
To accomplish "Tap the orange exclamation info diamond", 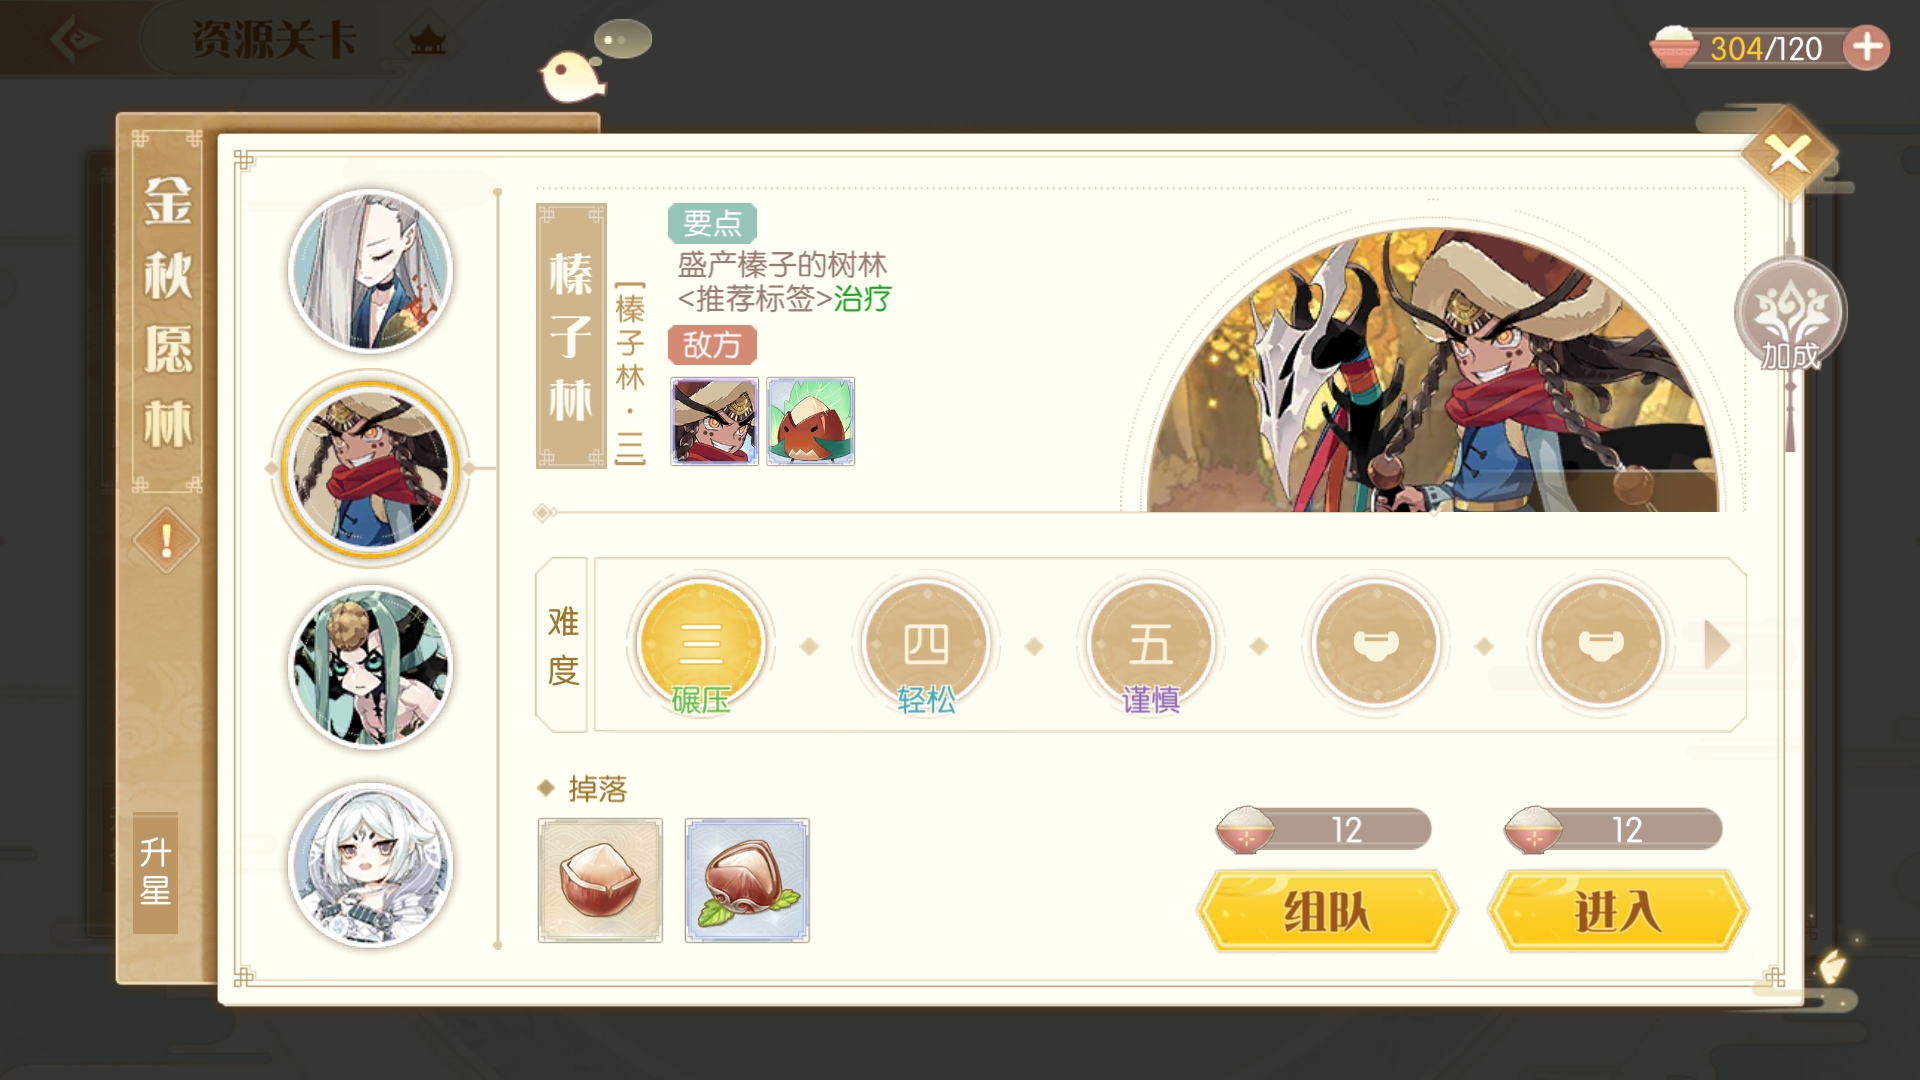I will [x=166, y=541].
